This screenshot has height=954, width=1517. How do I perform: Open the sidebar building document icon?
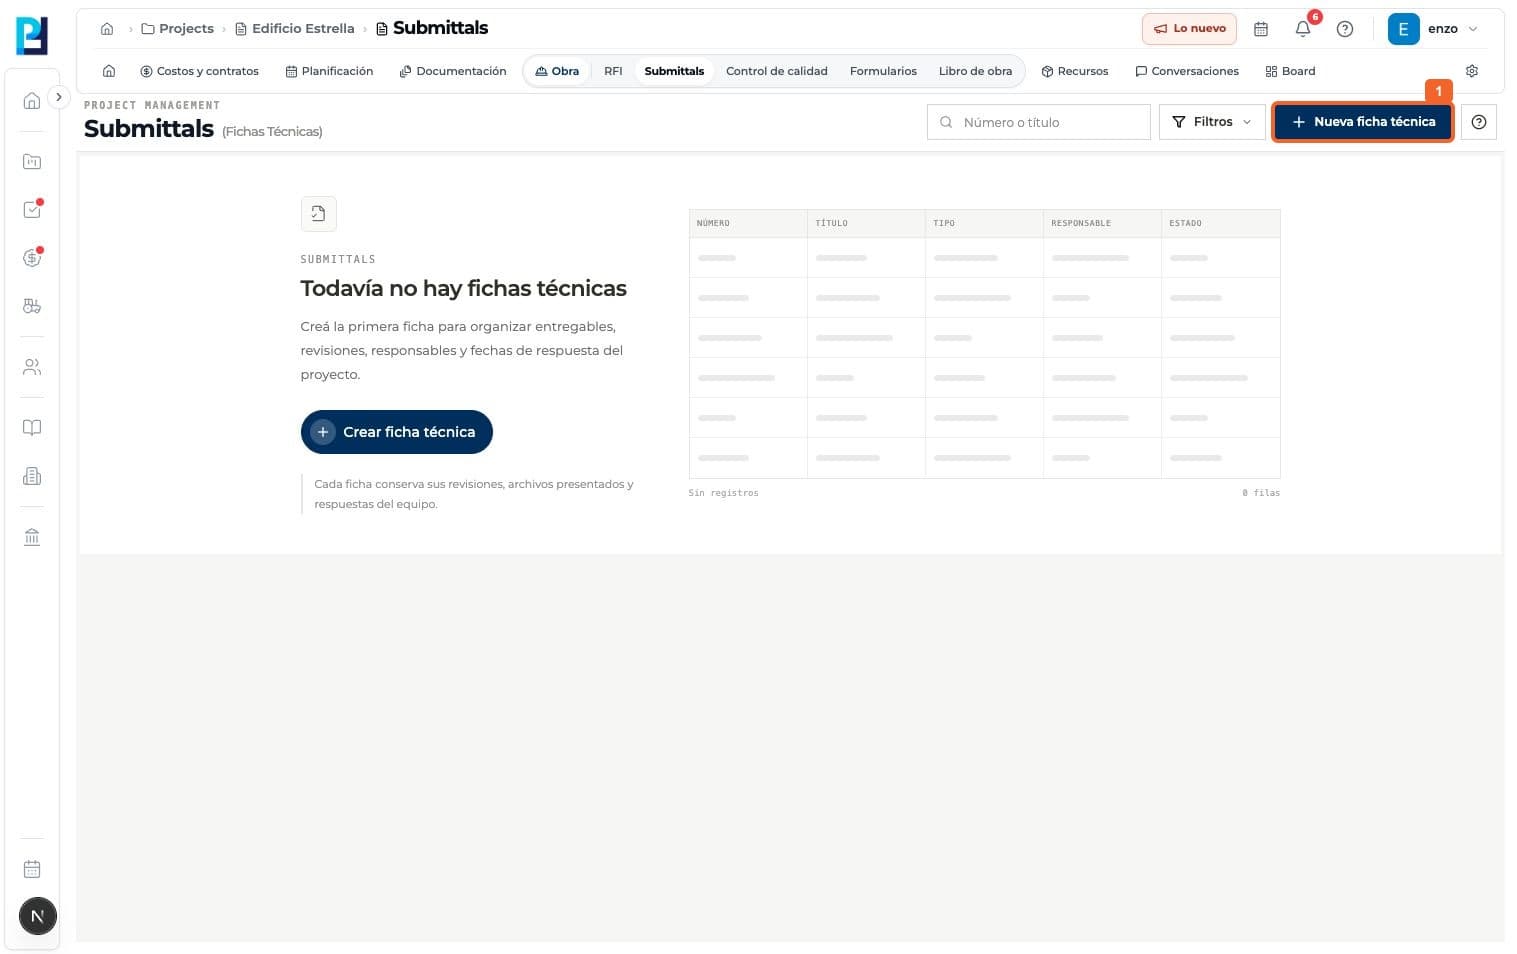click(32, 476)
